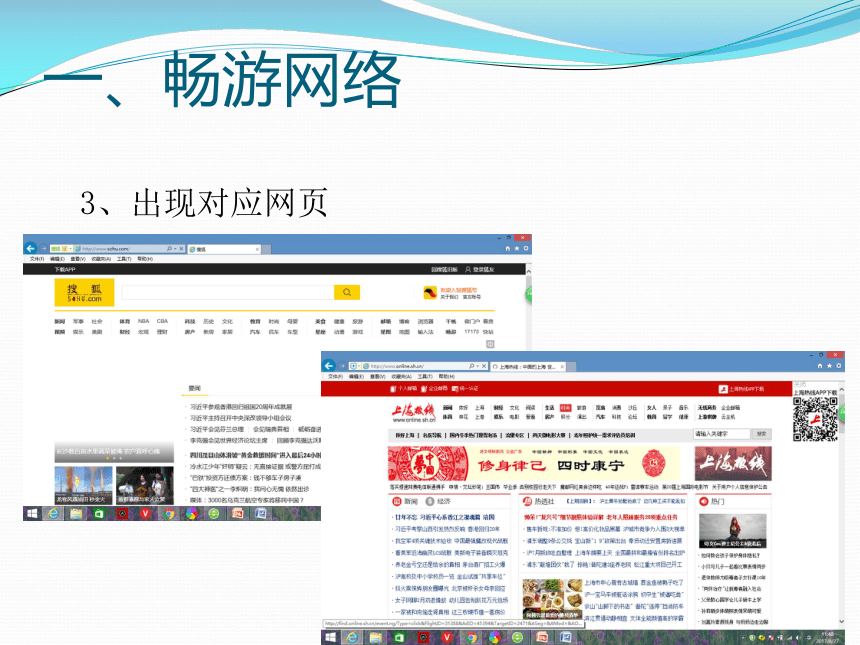The width and height of the screenshot is (860, 645).
Task: Click the stop X in Shanghai Online address bar
Action: point(484,366)
